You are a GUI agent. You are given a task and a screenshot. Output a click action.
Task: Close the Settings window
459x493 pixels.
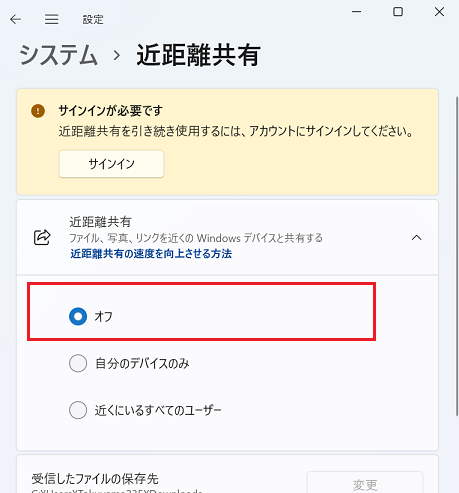click(x=439, y=12)
